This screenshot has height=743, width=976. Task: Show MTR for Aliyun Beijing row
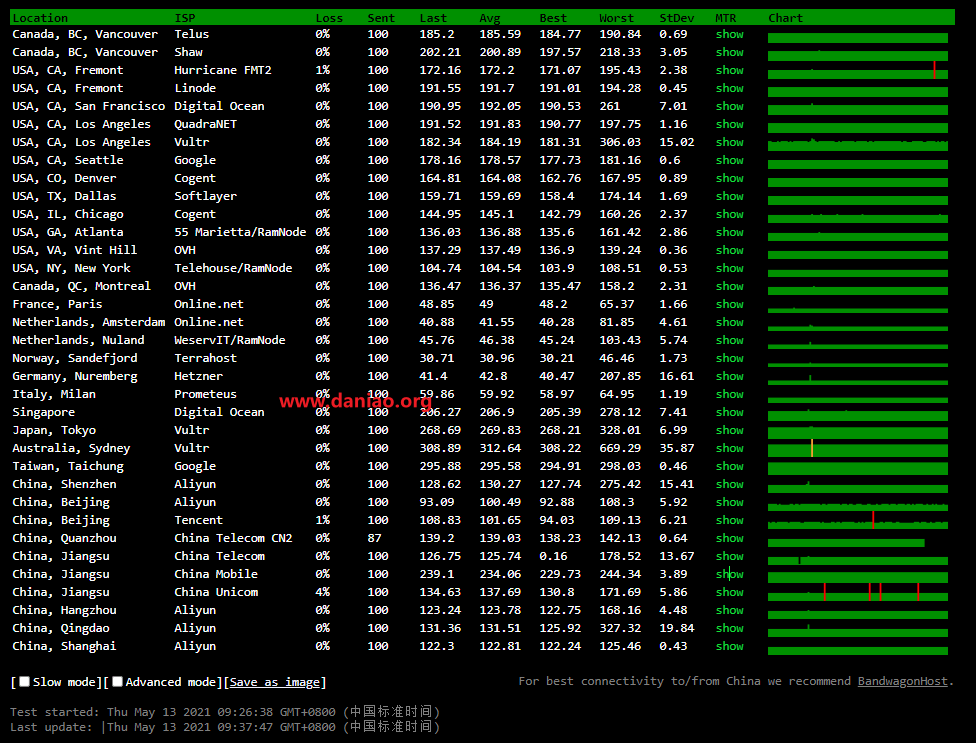coord(730,503)
